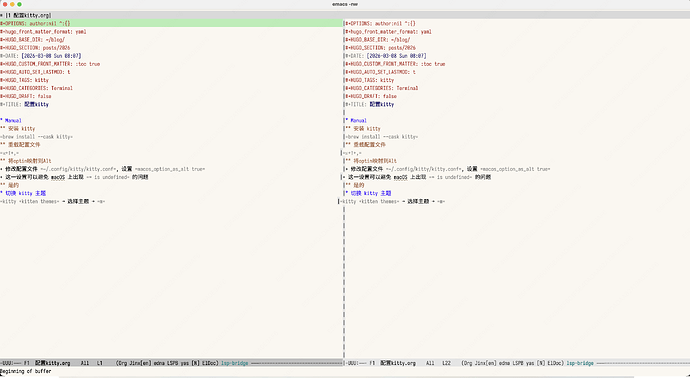Maximize the emacs terminal window
The width and height of the screenshot is (690, 378).
click(x=19, y=4)
